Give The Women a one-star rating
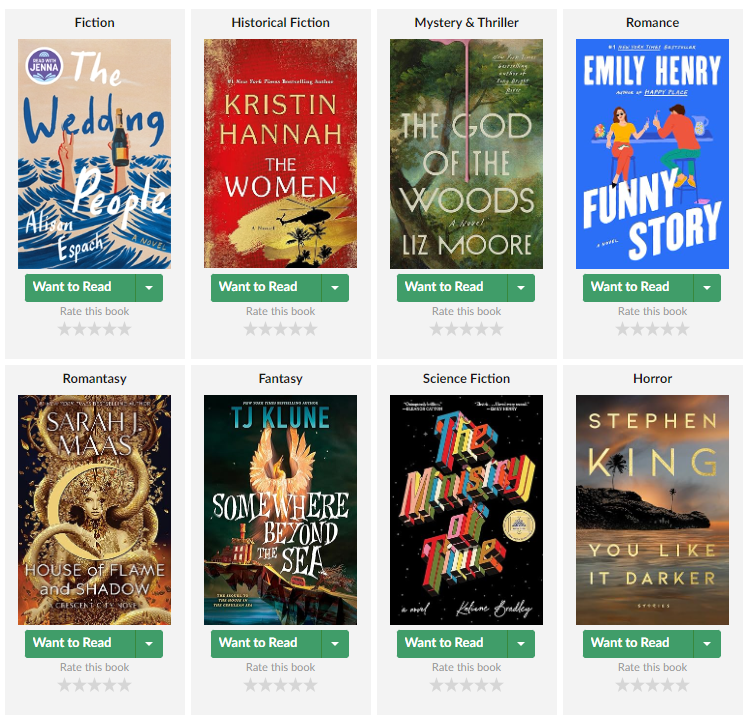The image size is (751, 718). (250, 329)
